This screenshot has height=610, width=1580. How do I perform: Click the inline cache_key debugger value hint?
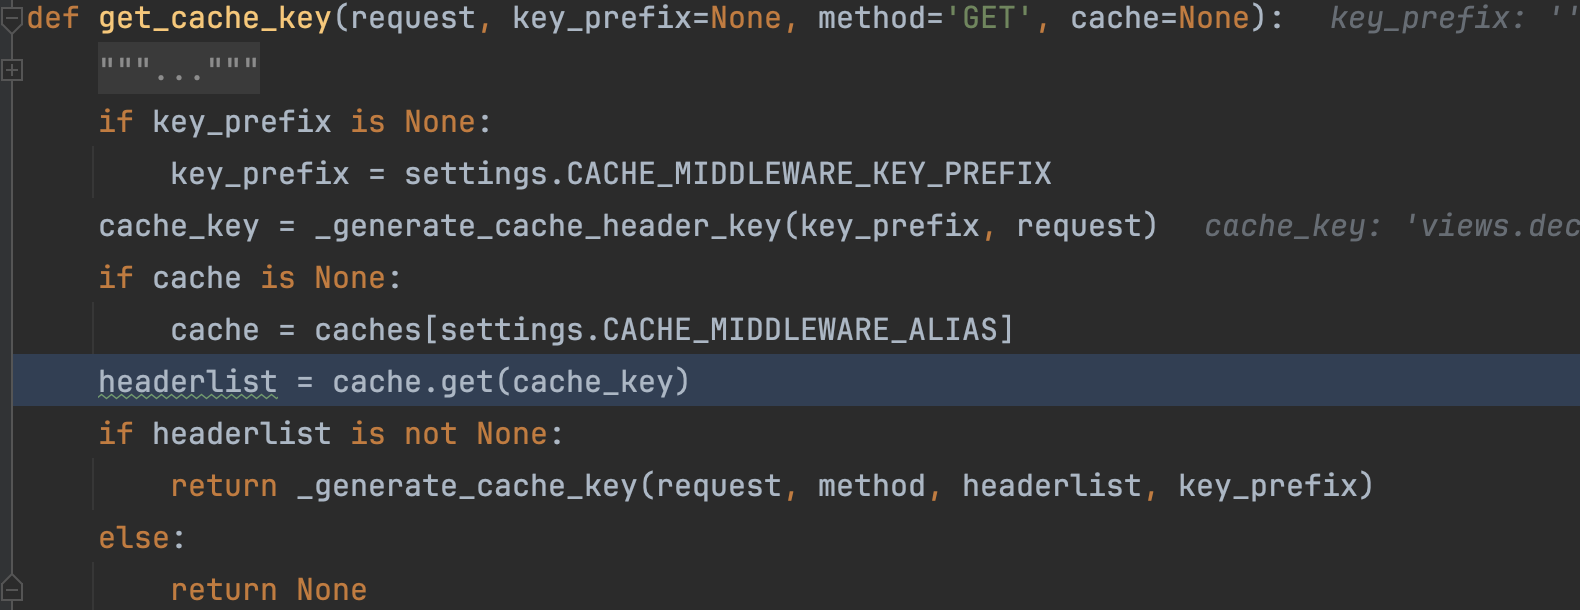pos(1390,226)
